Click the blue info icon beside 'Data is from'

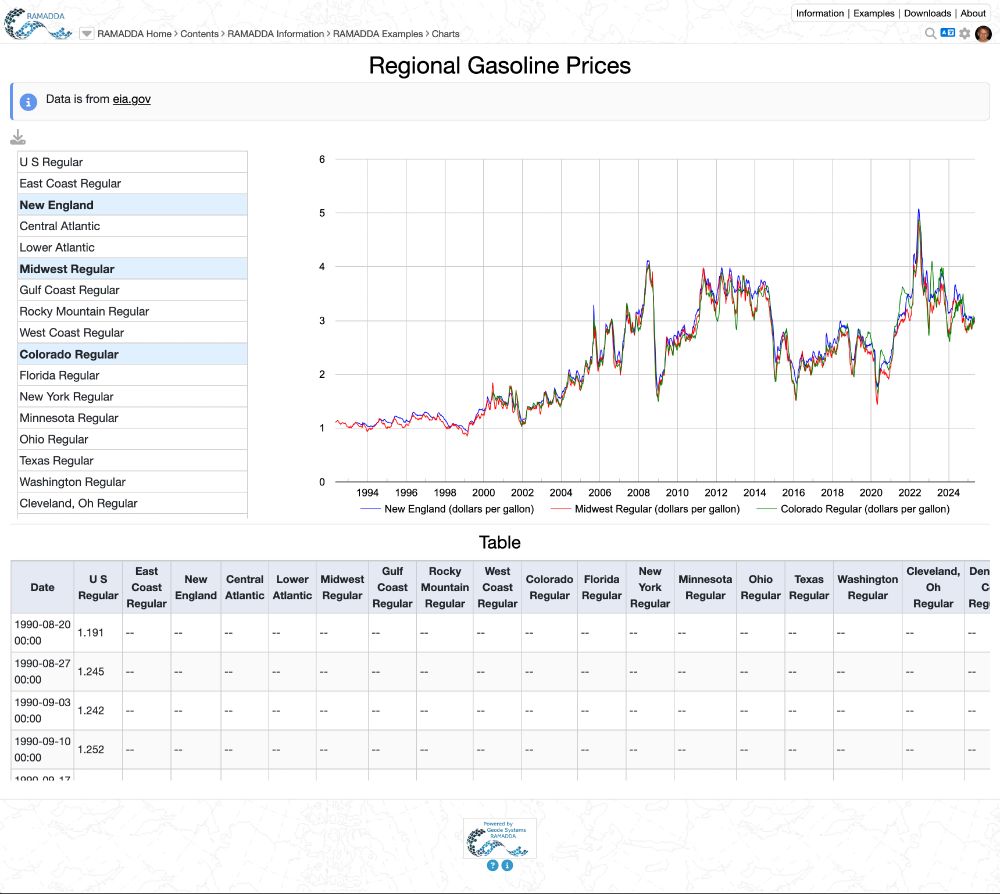point(28,102)
